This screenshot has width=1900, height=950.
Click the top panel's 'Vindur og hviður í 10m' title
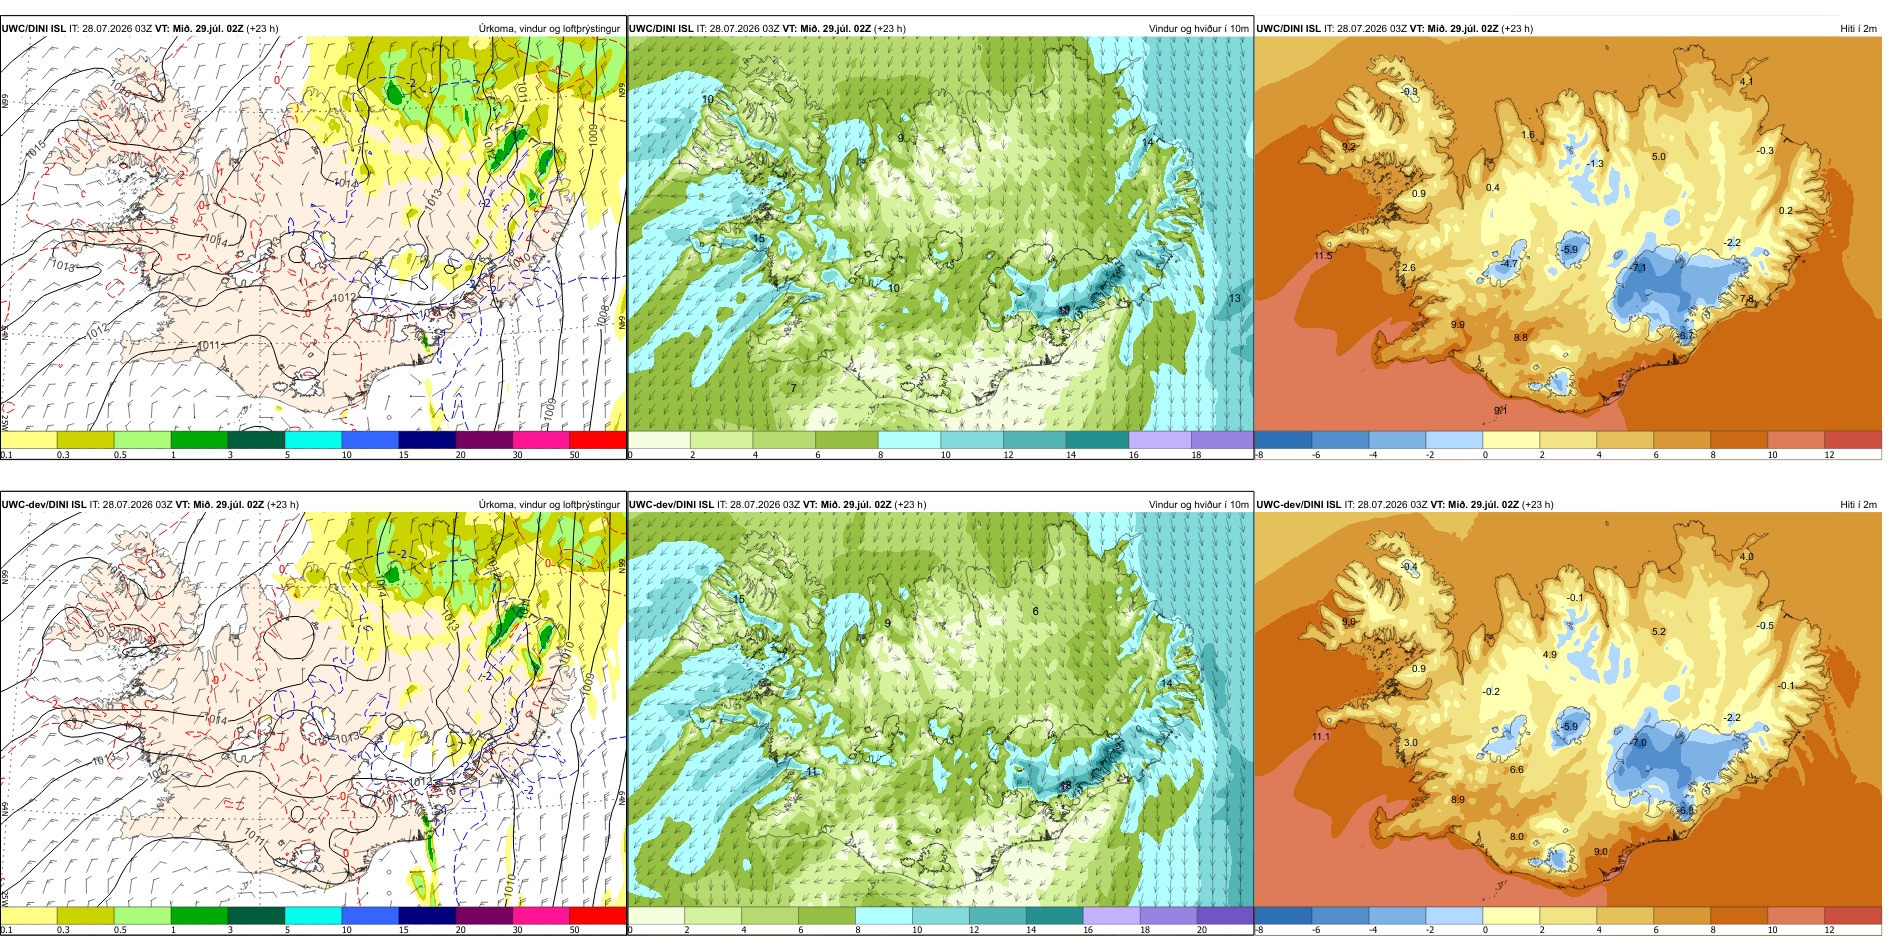(1198, 29)
